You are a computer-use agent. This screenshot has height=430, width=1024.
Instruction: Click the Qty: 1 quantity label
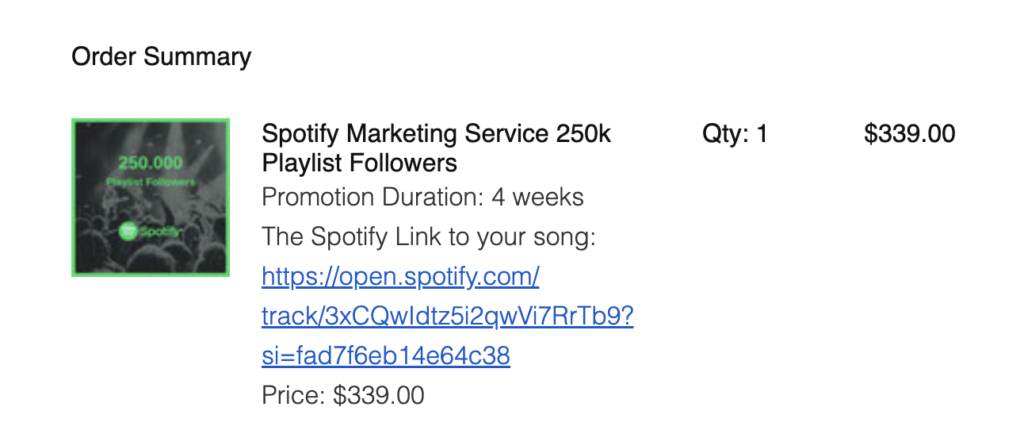735,134
